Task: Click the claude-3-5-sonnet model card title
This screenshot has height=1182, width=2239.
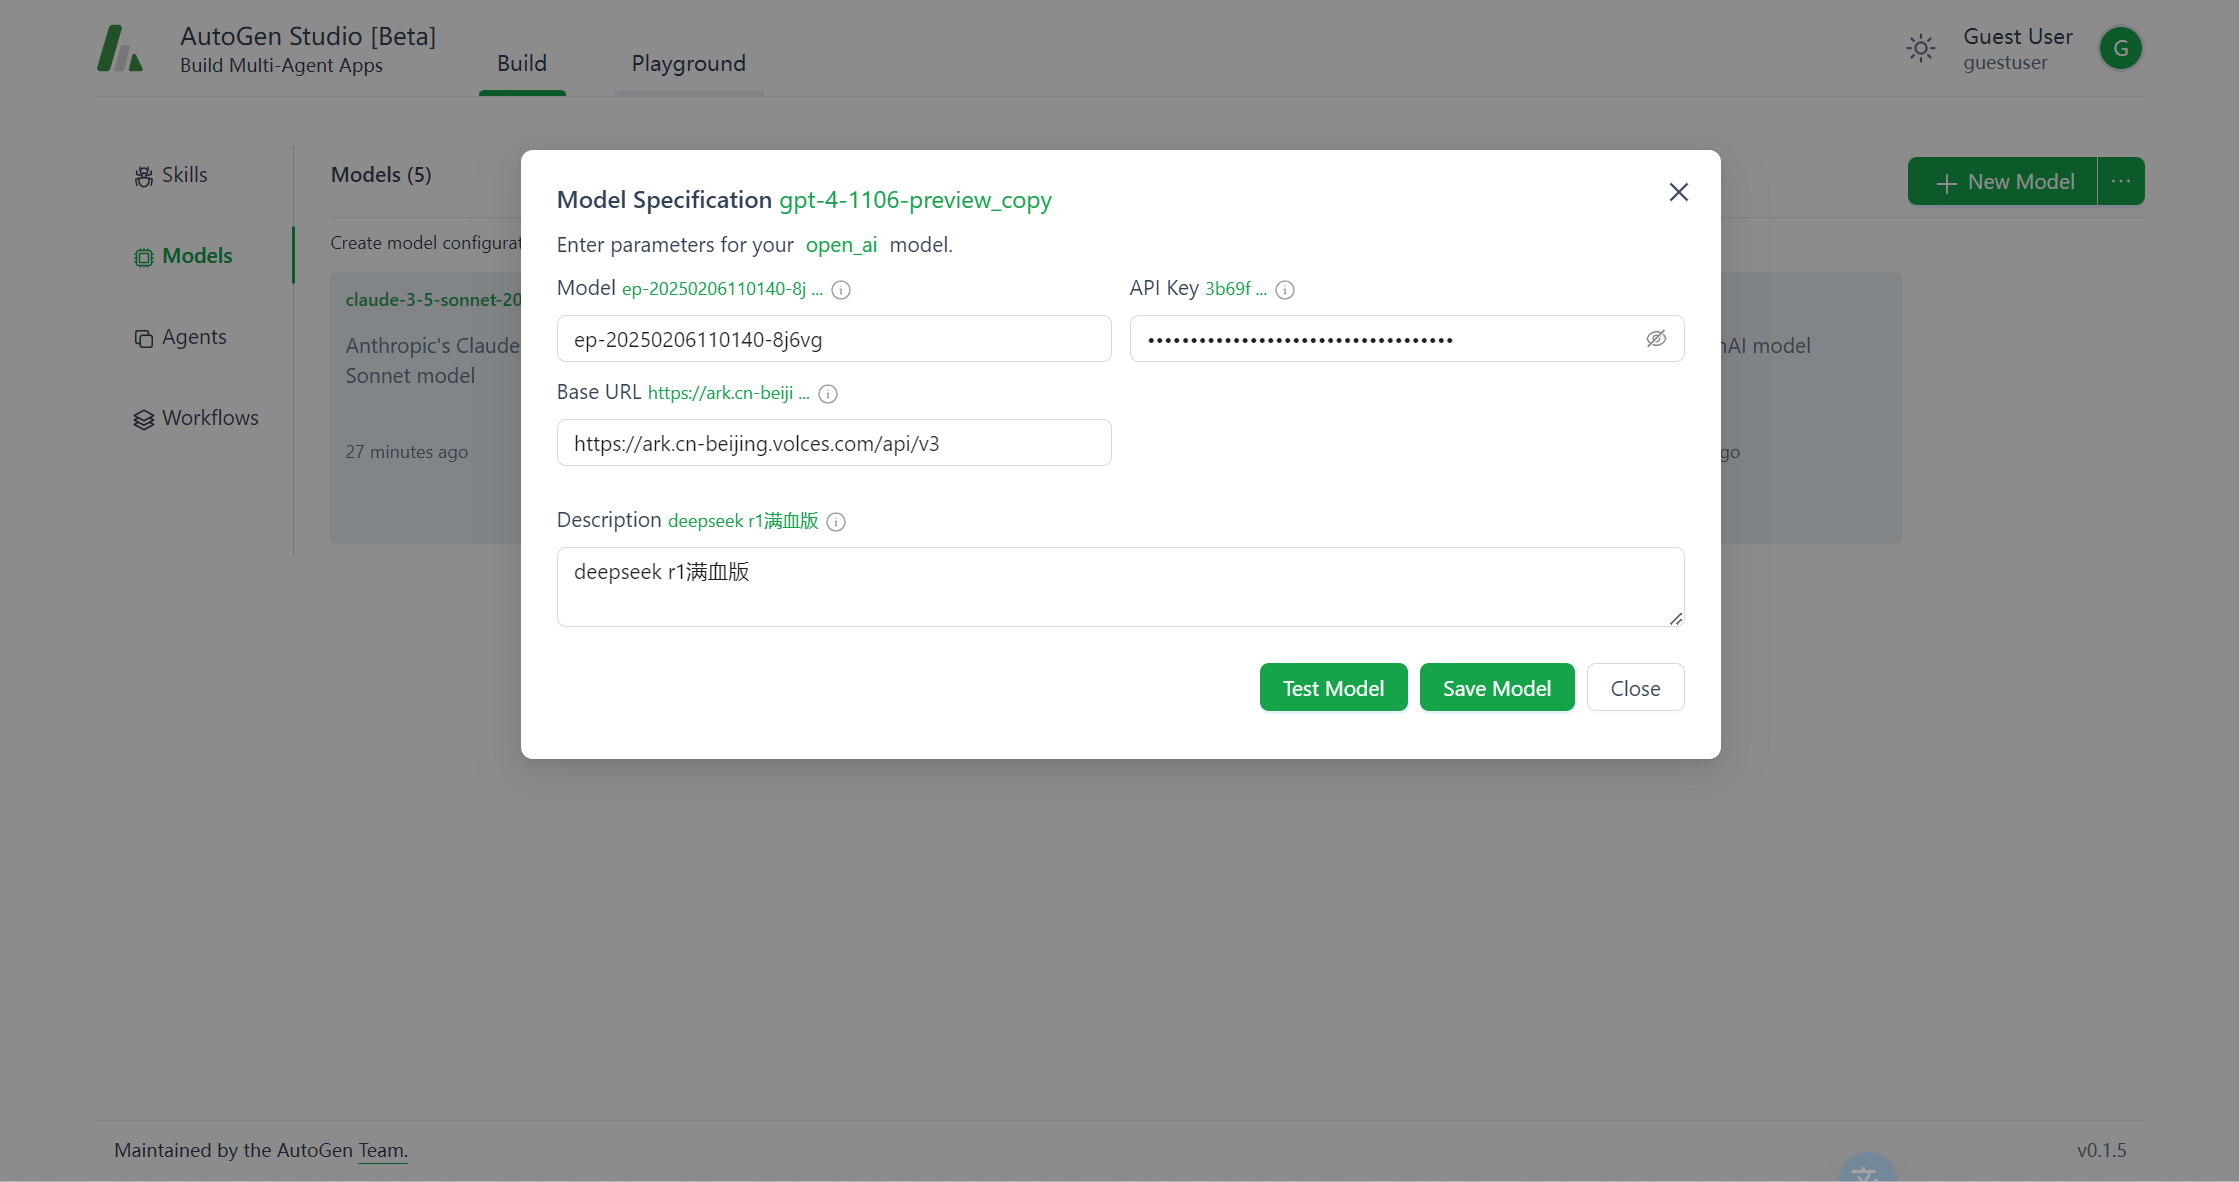Action: (433, 300)
